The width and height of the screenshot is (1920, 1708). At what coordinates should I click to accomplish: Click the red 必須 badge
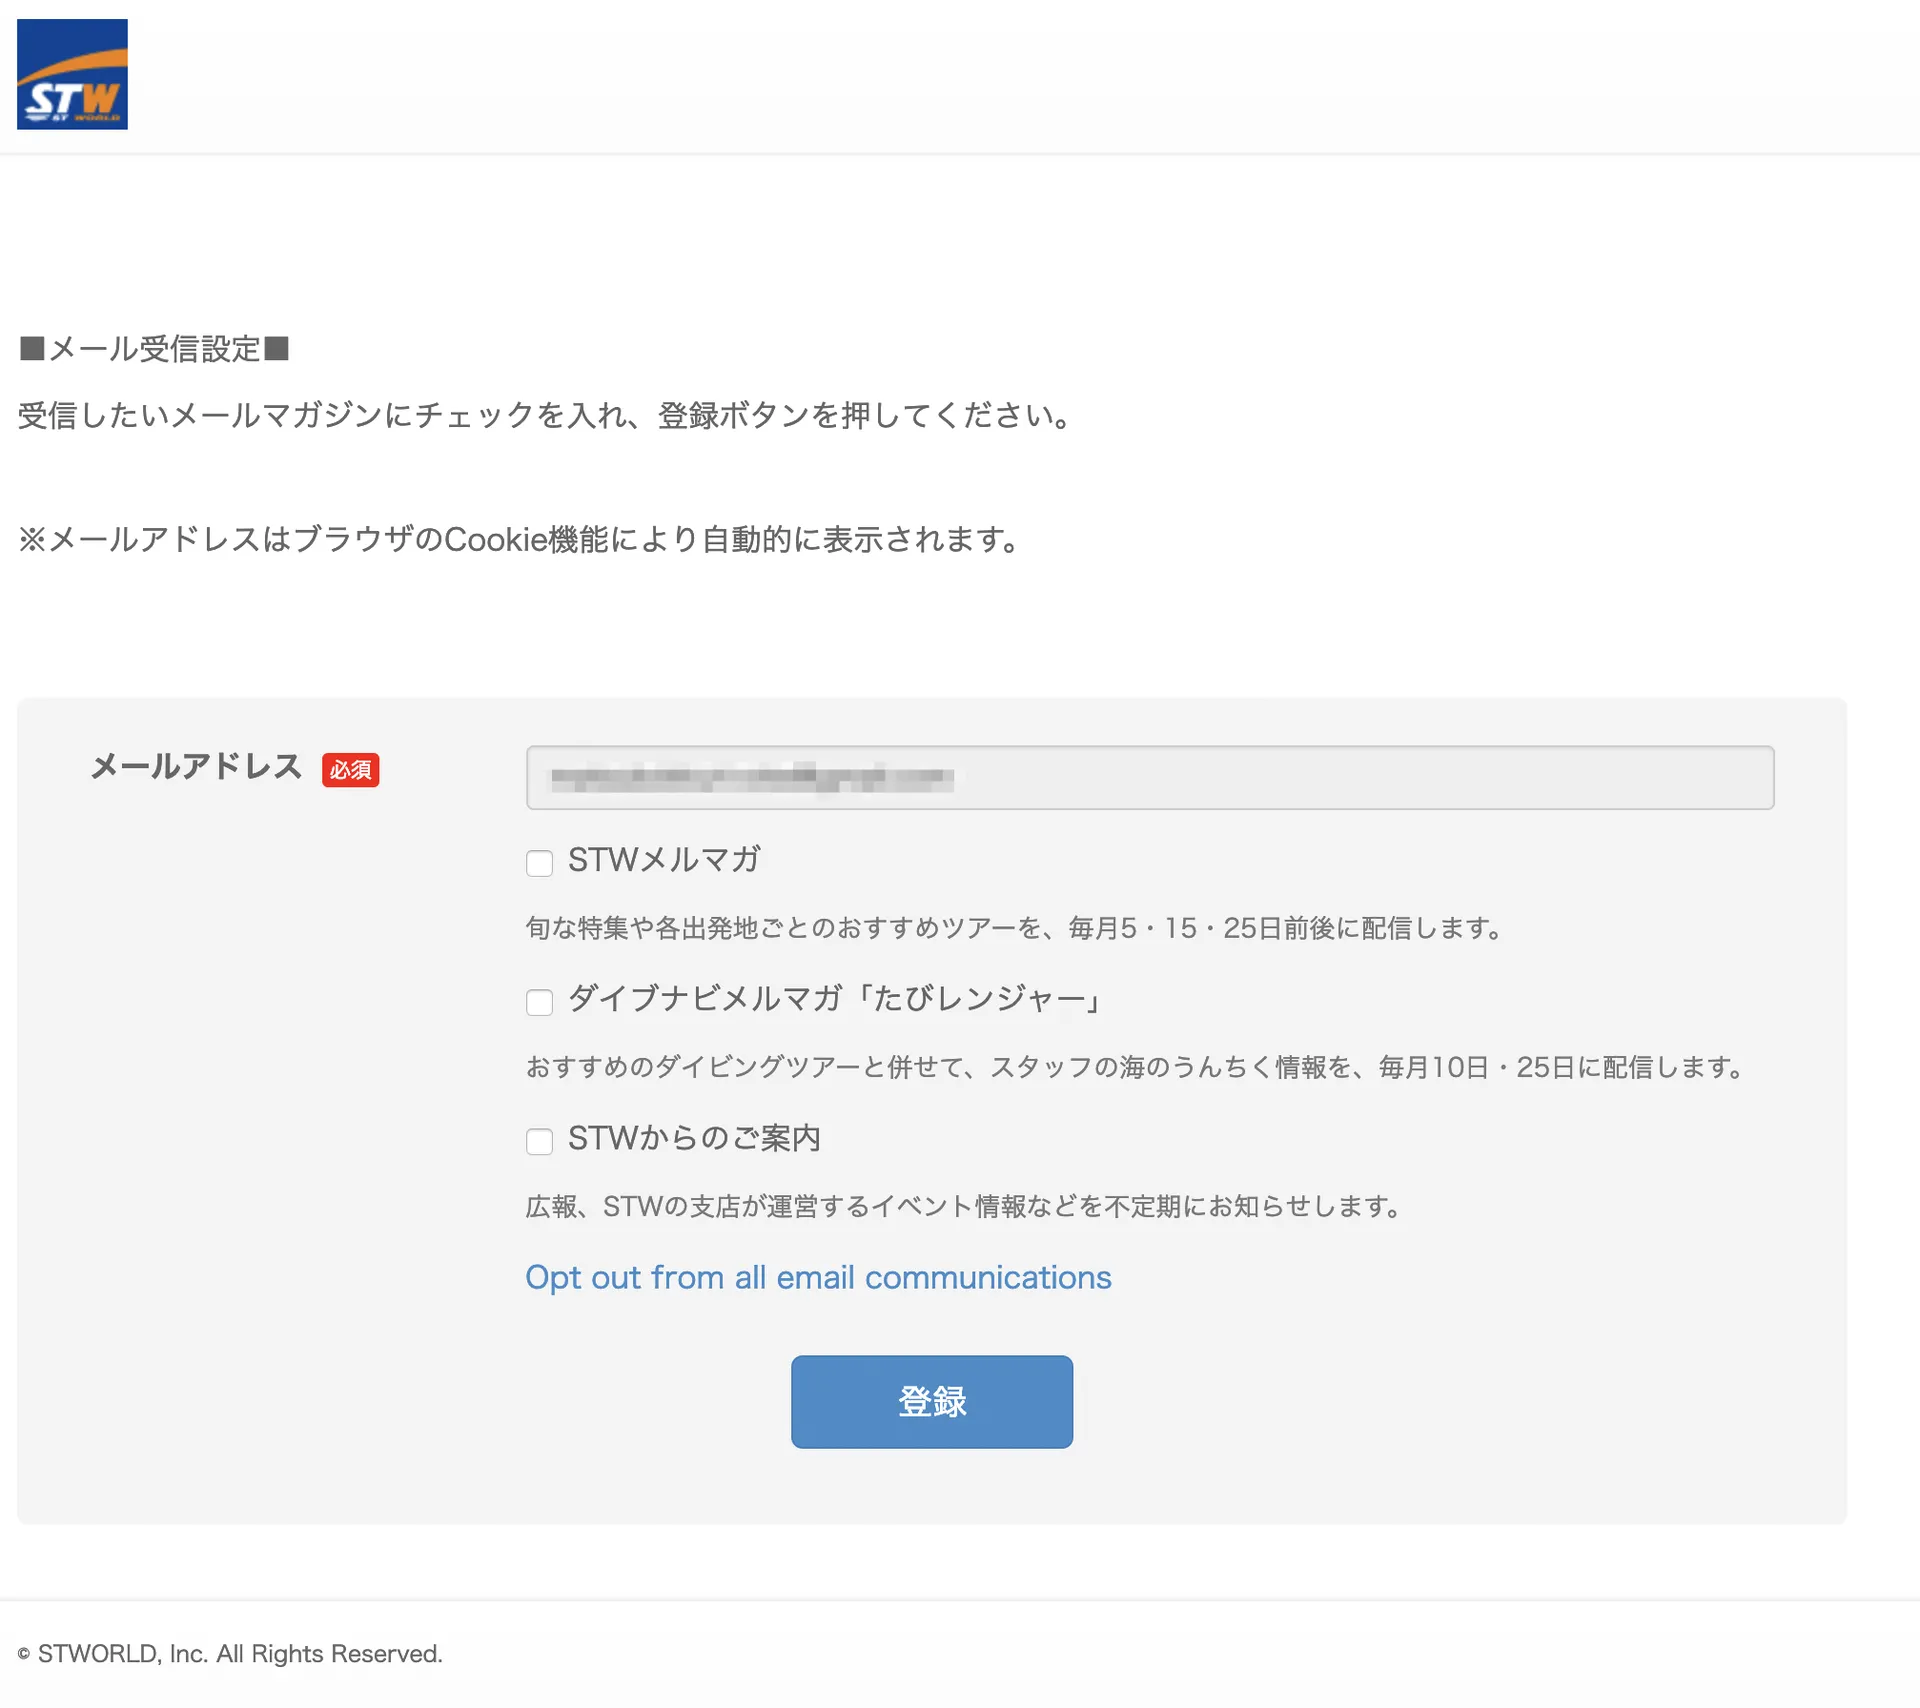pos(350,769)
